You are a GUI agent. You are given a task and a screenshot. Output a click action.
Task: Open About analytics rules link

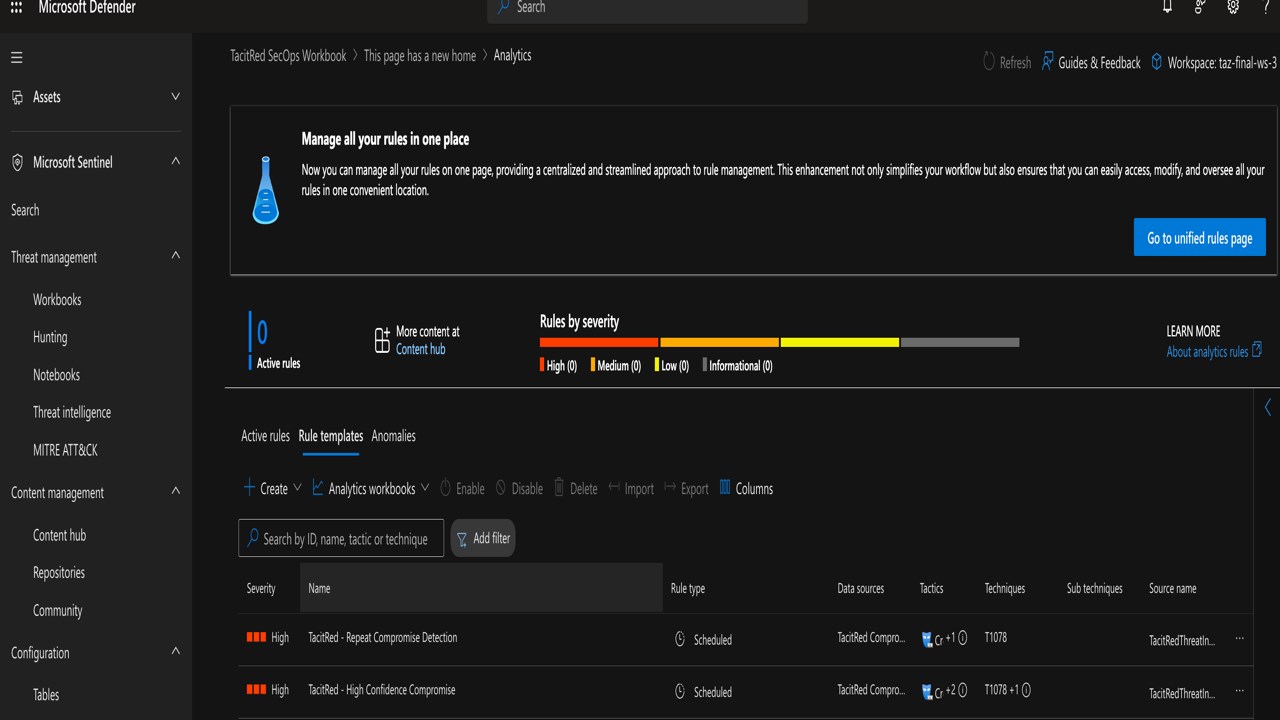point(1214,351)
